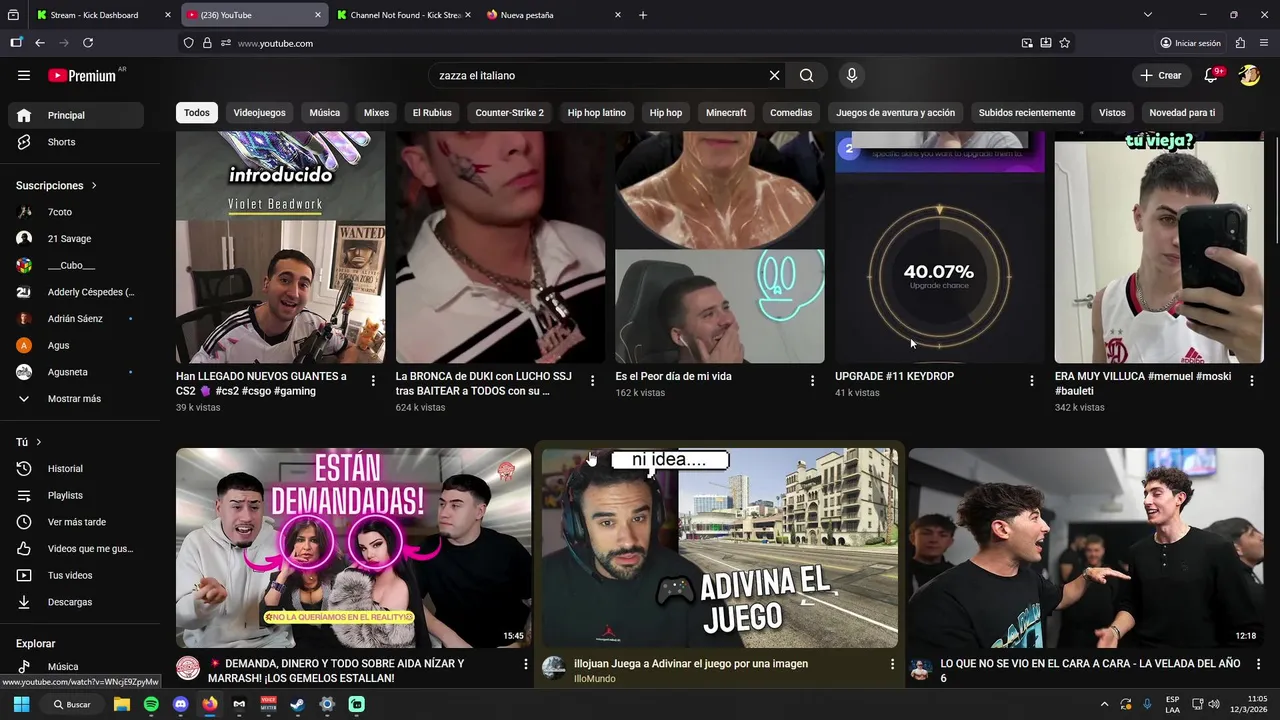This screenshot has width=1280, height=720.
Task: Open picture-in-picture icon in address bar
Action: point(1027,43)
